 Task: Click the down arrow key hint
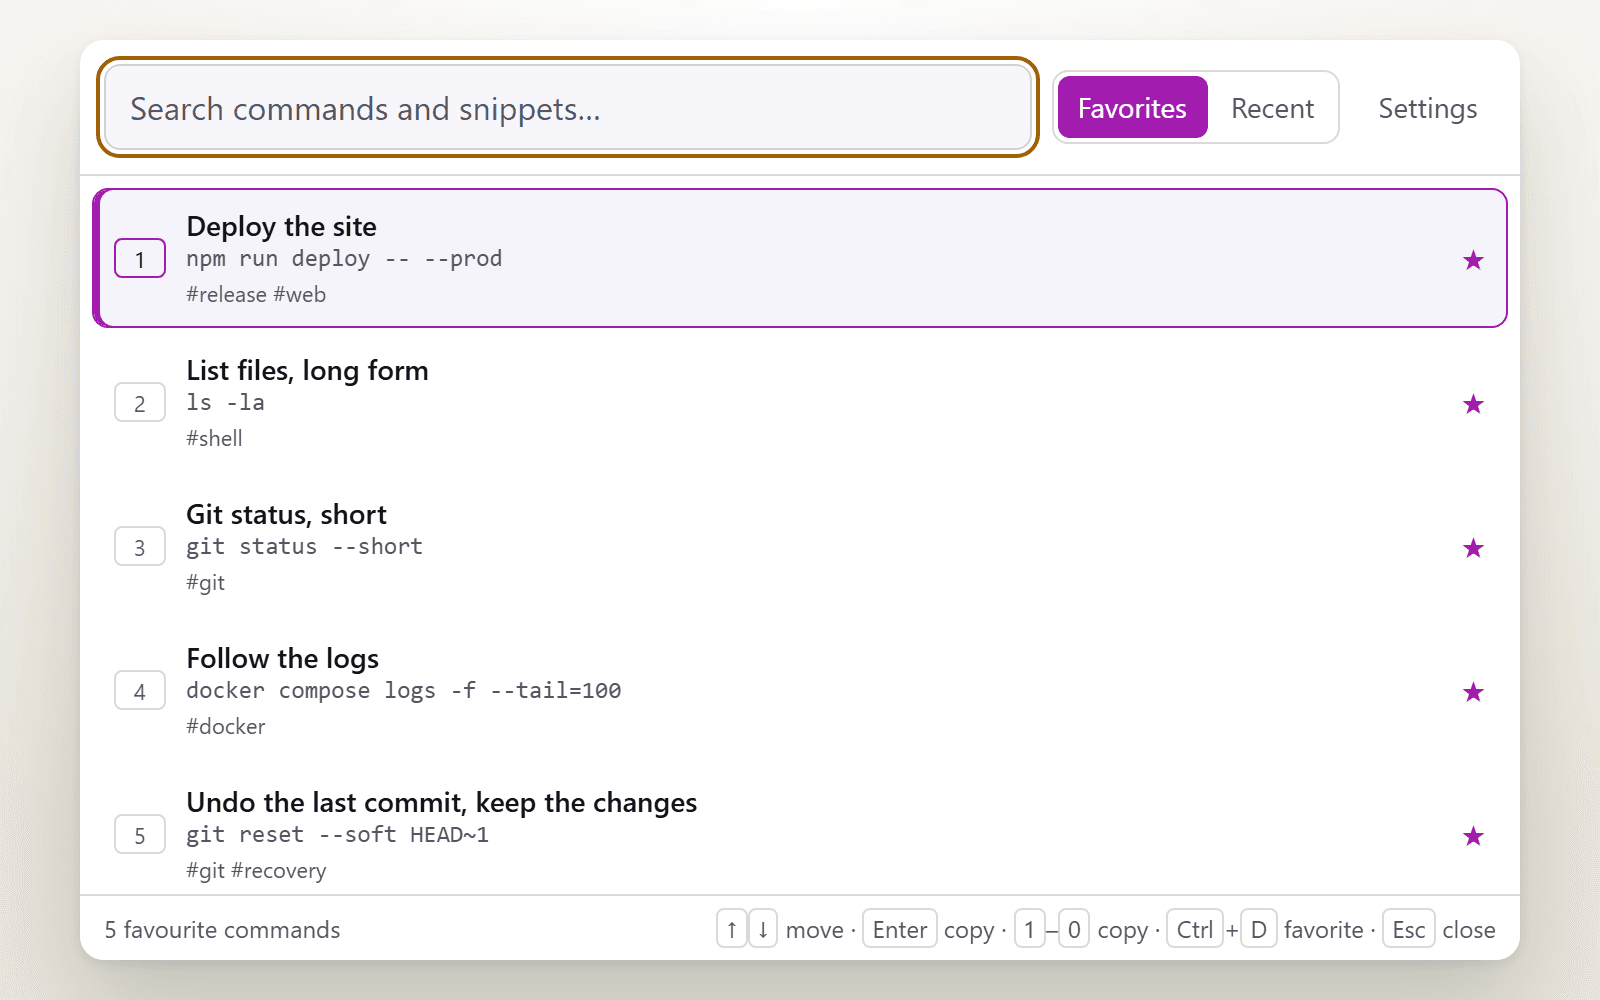[x=763, y=929]
